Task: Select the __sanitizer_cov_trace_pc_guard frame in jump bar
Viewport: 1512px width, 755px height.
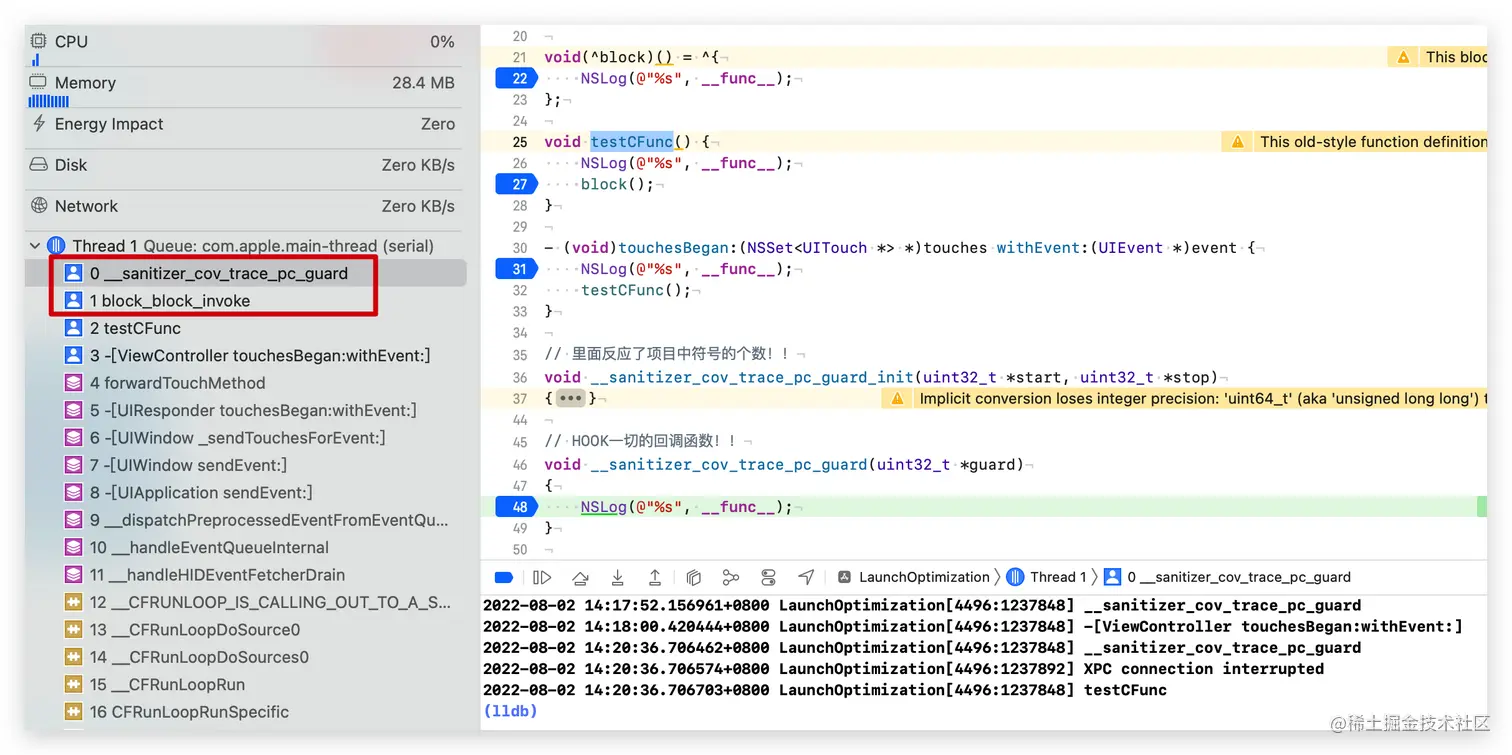Action: pyautogui.click(x=1240, y=577)
